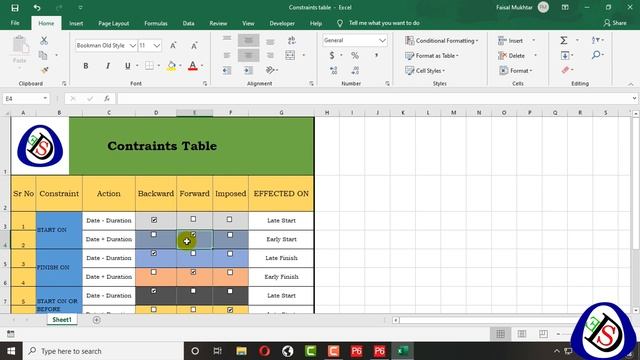Clear cell contents with the eraser
640x360 pixels.
coord(565,70)
